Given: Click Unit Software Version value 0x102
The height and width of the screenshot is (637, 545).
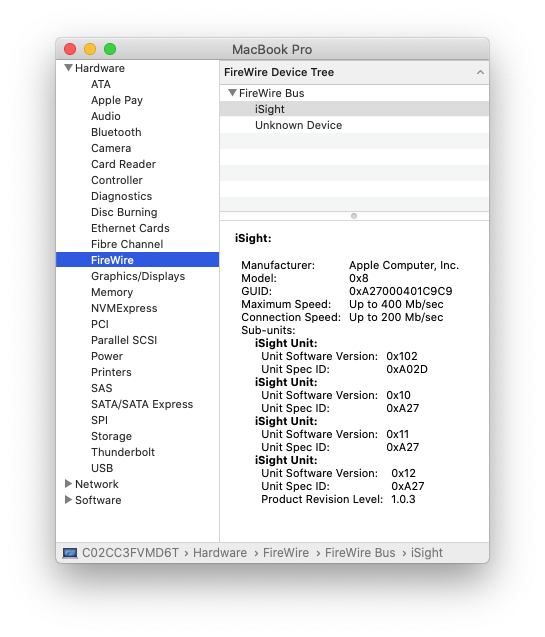Looking at the screenshot, I should (402, 356).
